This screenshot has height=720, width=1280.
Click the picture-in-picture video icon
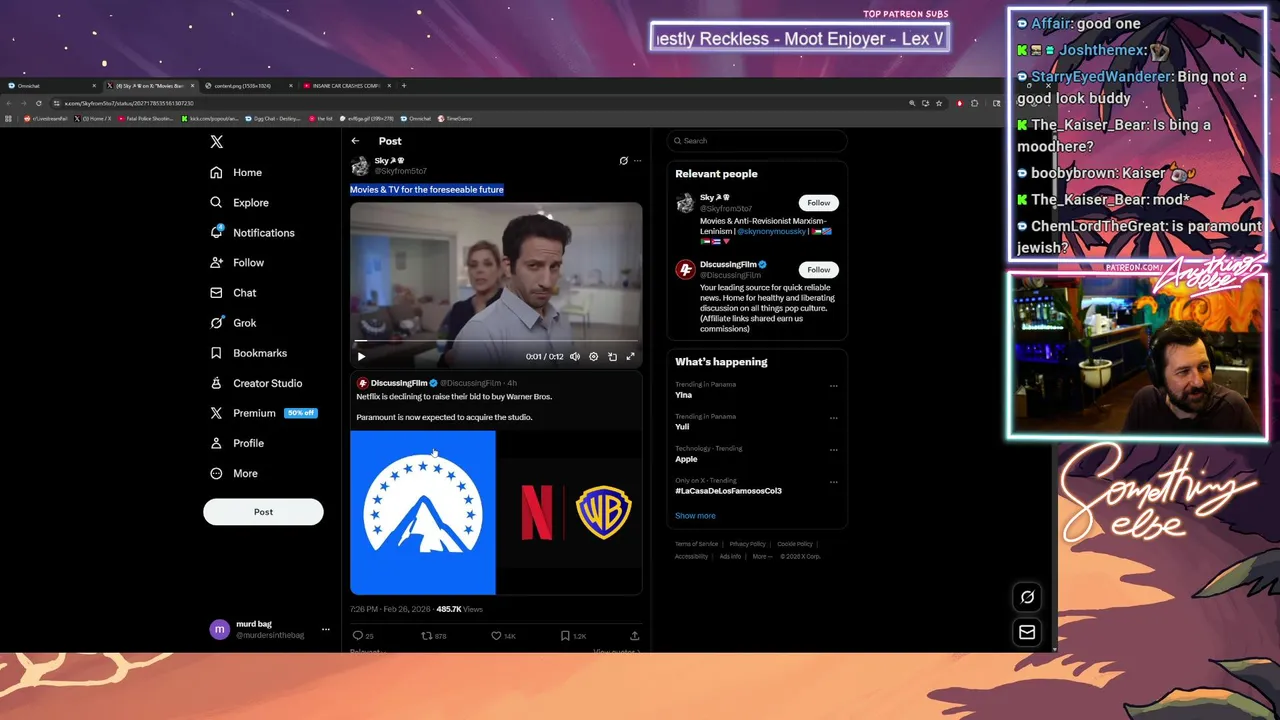pos(612,356)
